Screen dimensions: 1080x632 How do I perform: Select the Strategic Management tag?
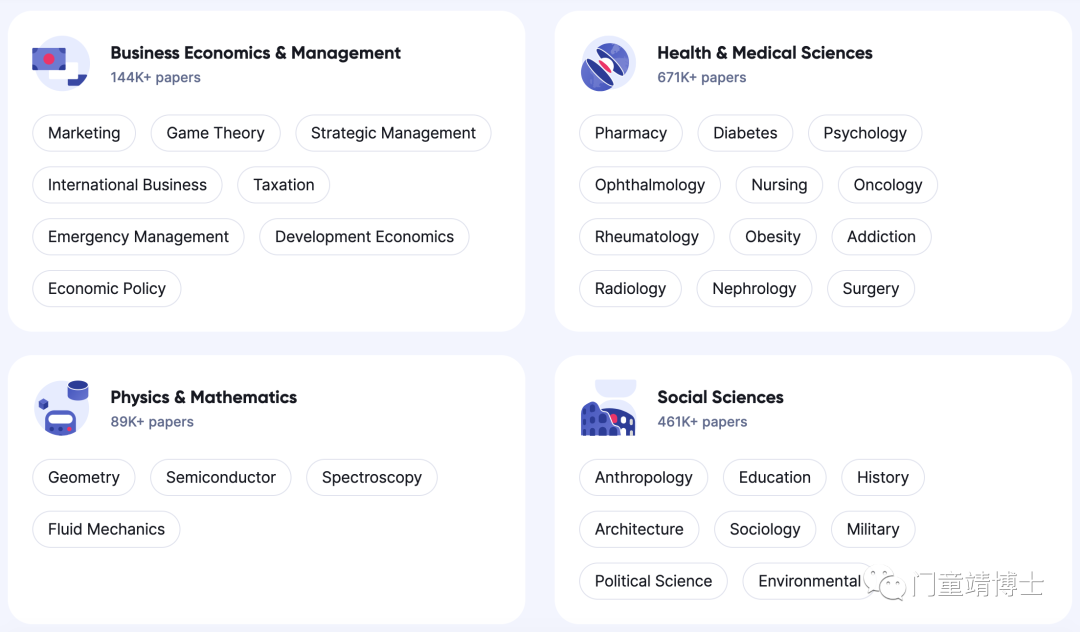pos(393,133)
